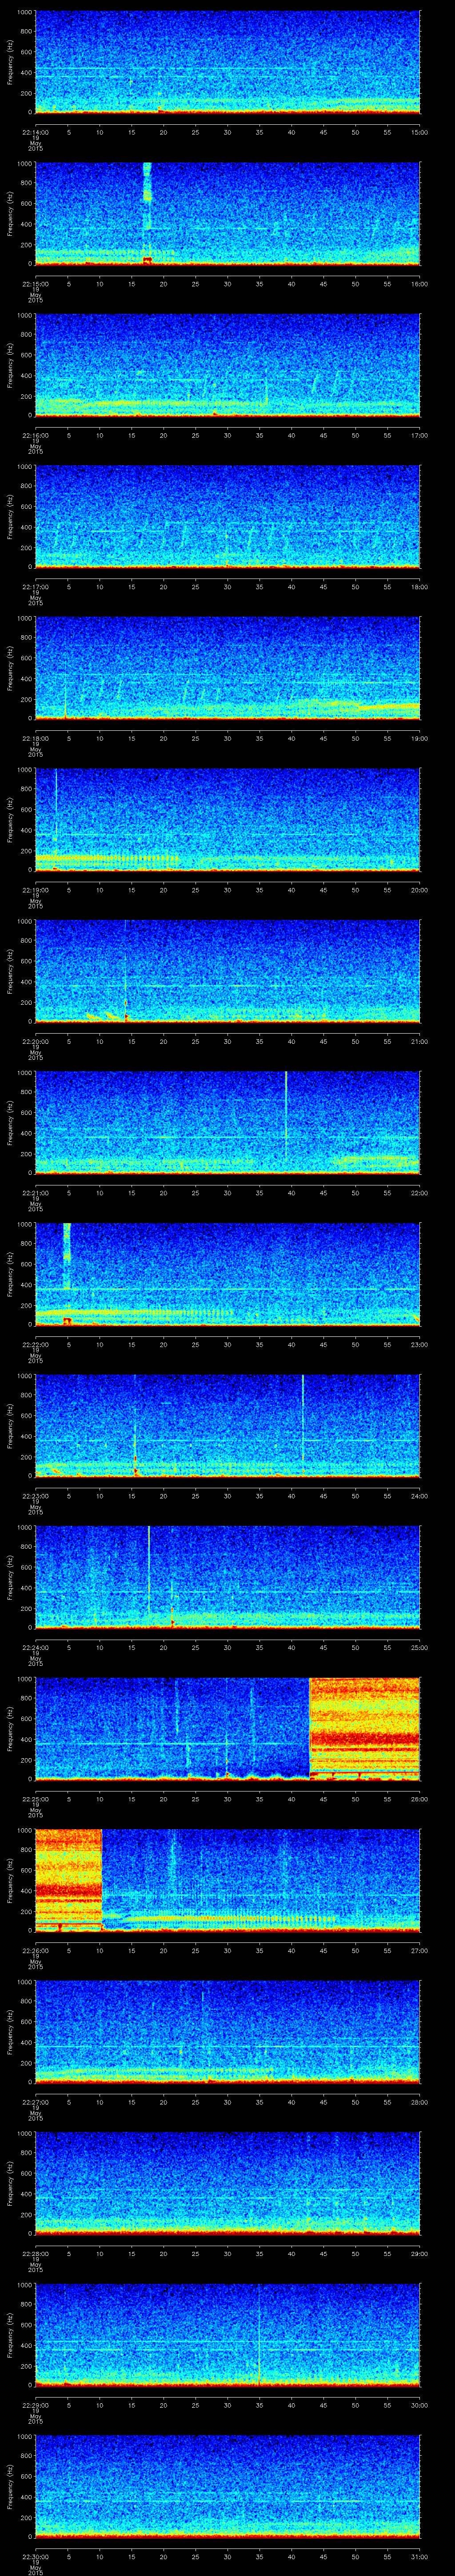
Task: Click the "24:00" end time label
Action: (420, 1496)
